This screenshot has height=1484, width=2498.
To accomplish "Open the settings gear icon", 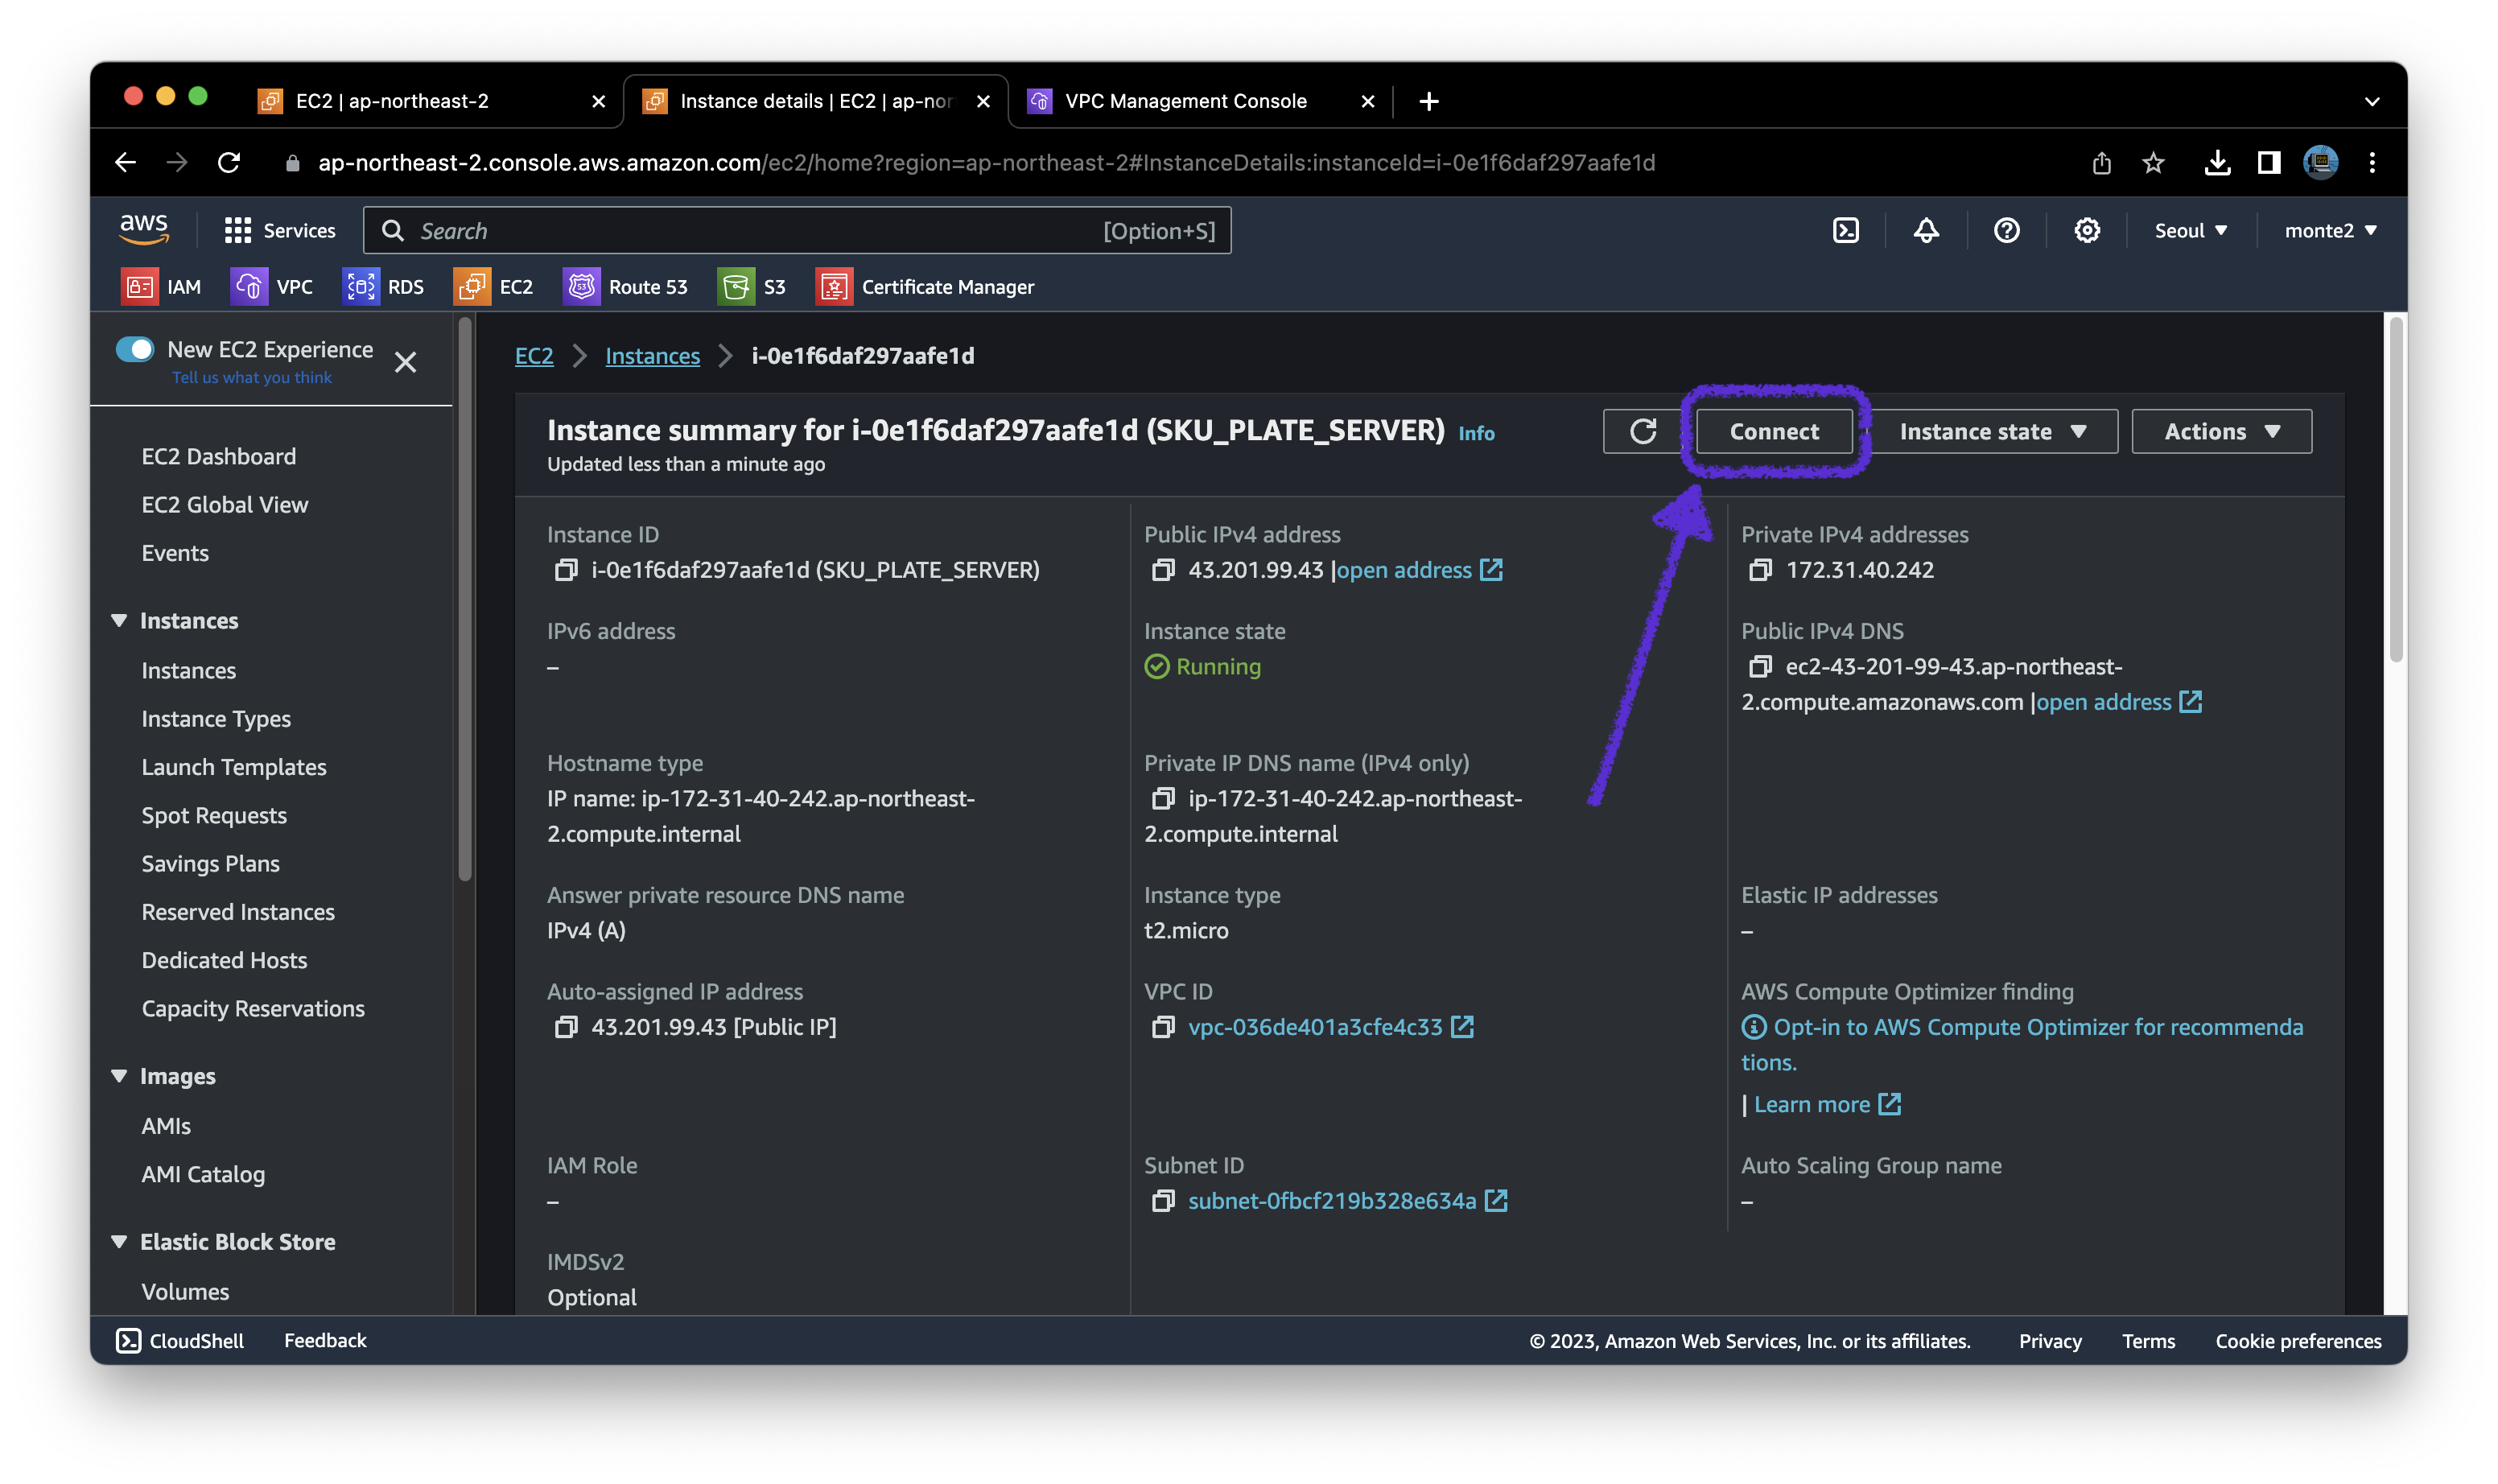I will [x=2087, y=231].
